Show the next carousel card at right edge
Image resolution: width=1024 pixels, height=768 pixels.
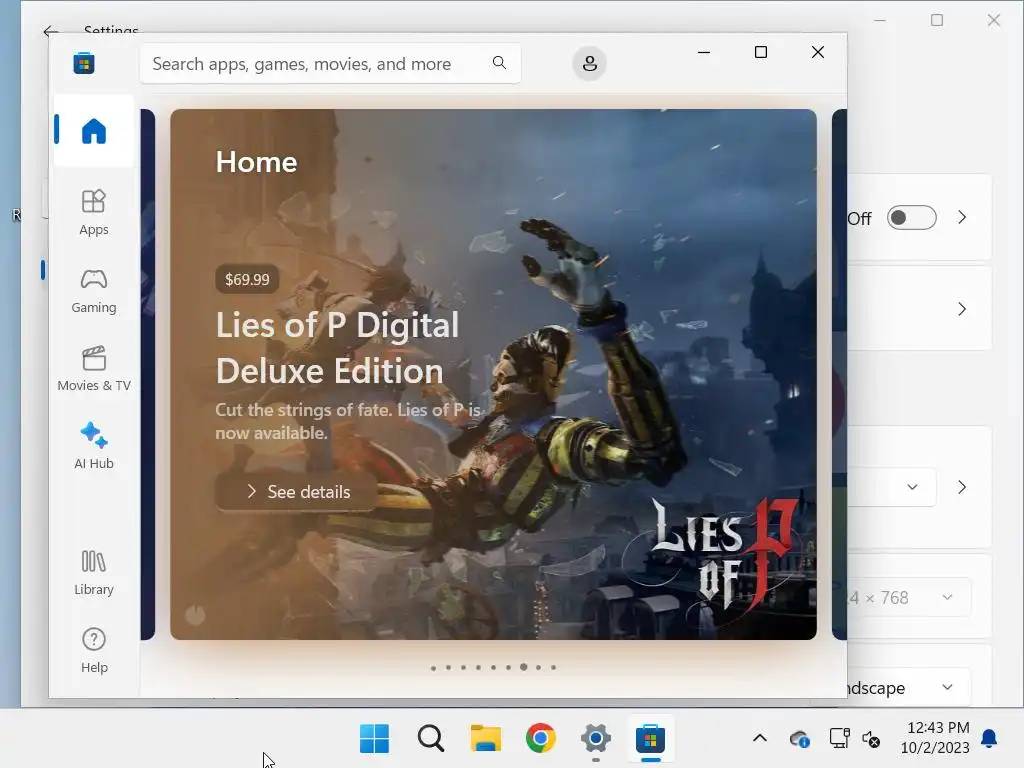[839, 374]
